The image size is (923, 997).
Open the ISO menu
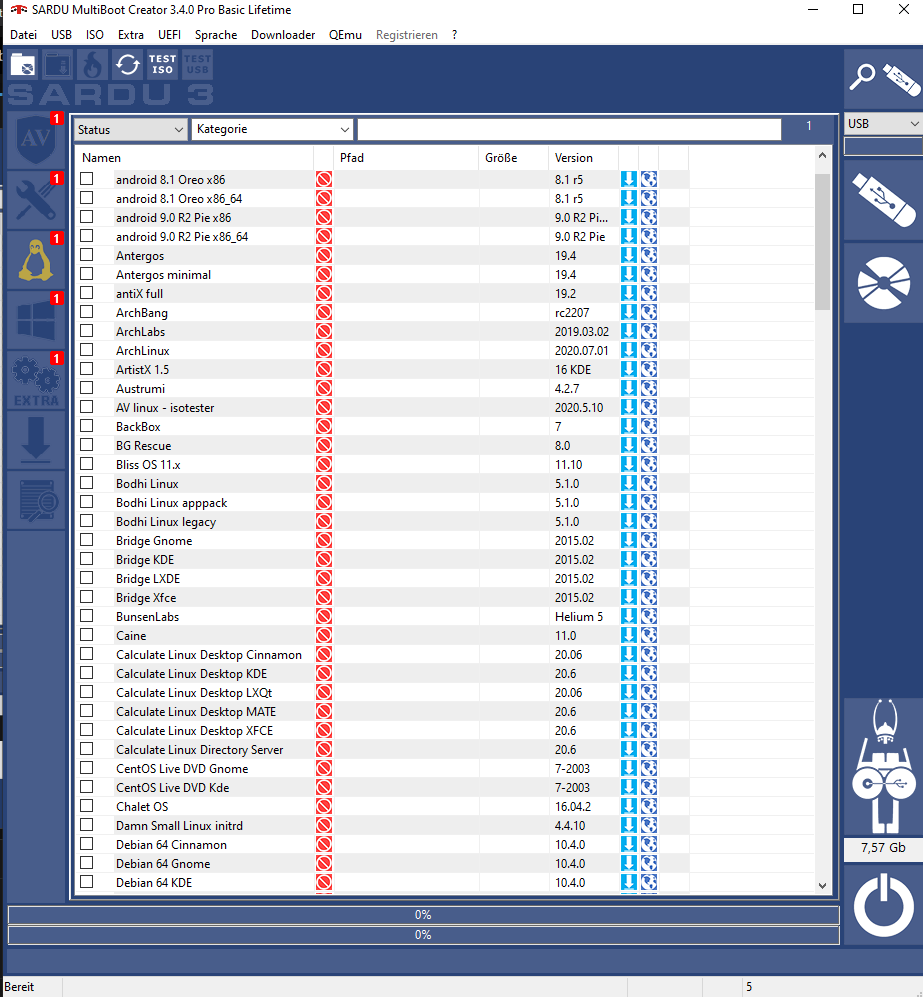click(95, 35)
